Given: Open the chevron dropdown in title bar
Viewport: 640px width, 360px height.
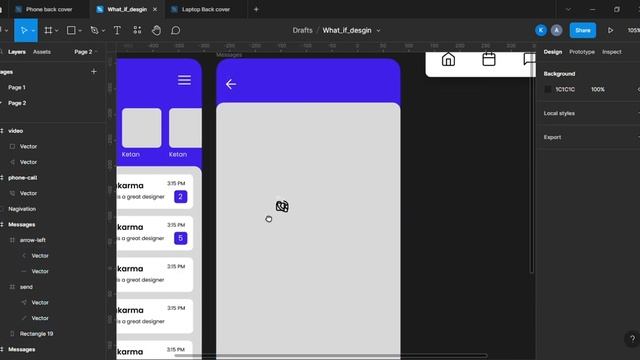Looking at the screenshot, I should point(568,9).
